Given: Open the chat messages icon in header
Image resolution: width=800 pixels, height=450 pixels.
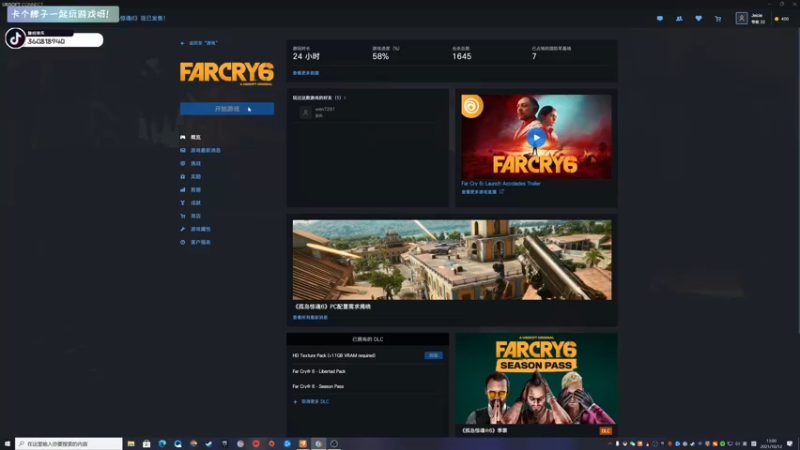Looking at the screenshot, I should [x=660, y=18].
